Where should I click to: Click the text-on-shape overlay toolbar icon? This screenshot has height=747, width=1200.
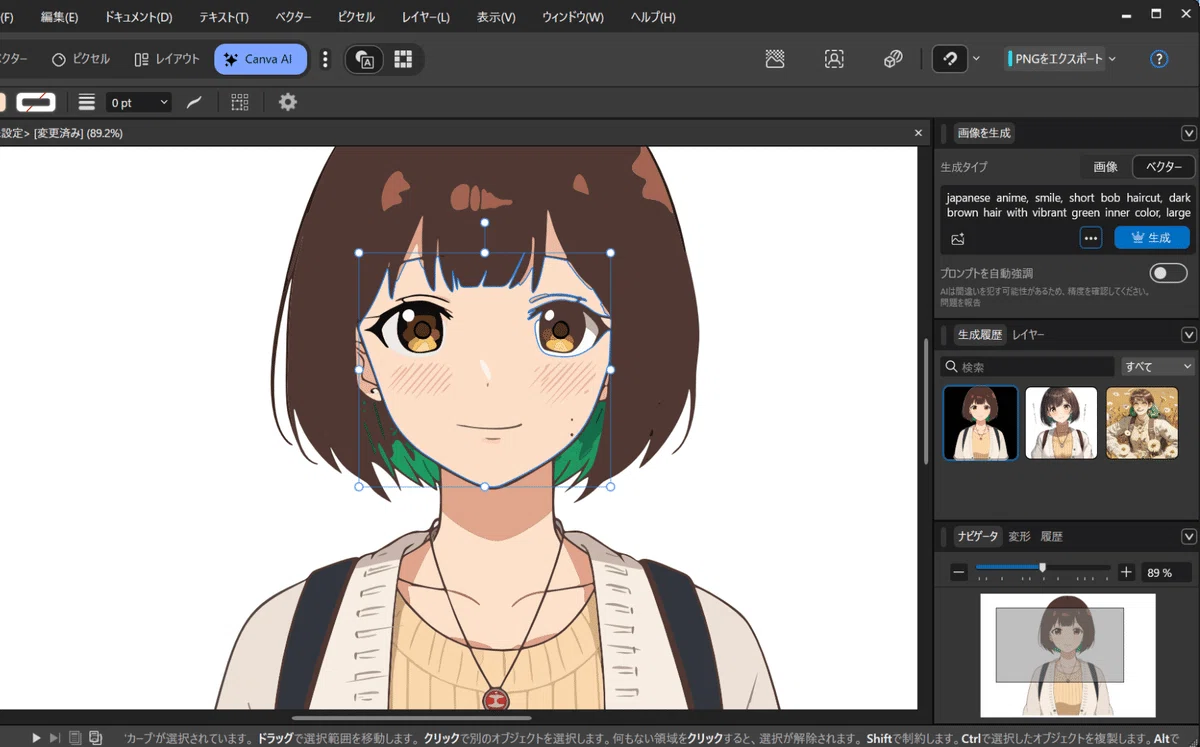click(x=366, y=60)
